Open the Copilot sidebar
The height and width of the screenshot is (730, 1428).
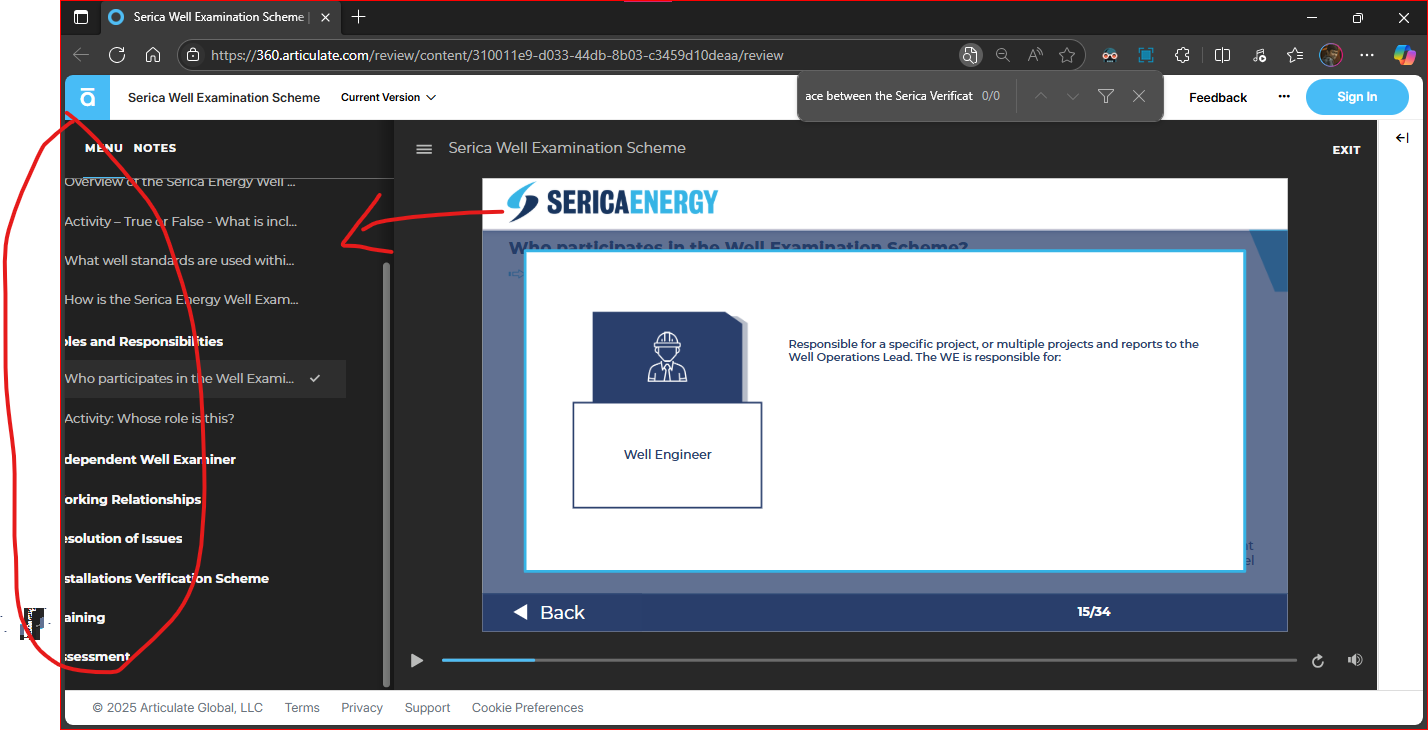point(1405,55)
